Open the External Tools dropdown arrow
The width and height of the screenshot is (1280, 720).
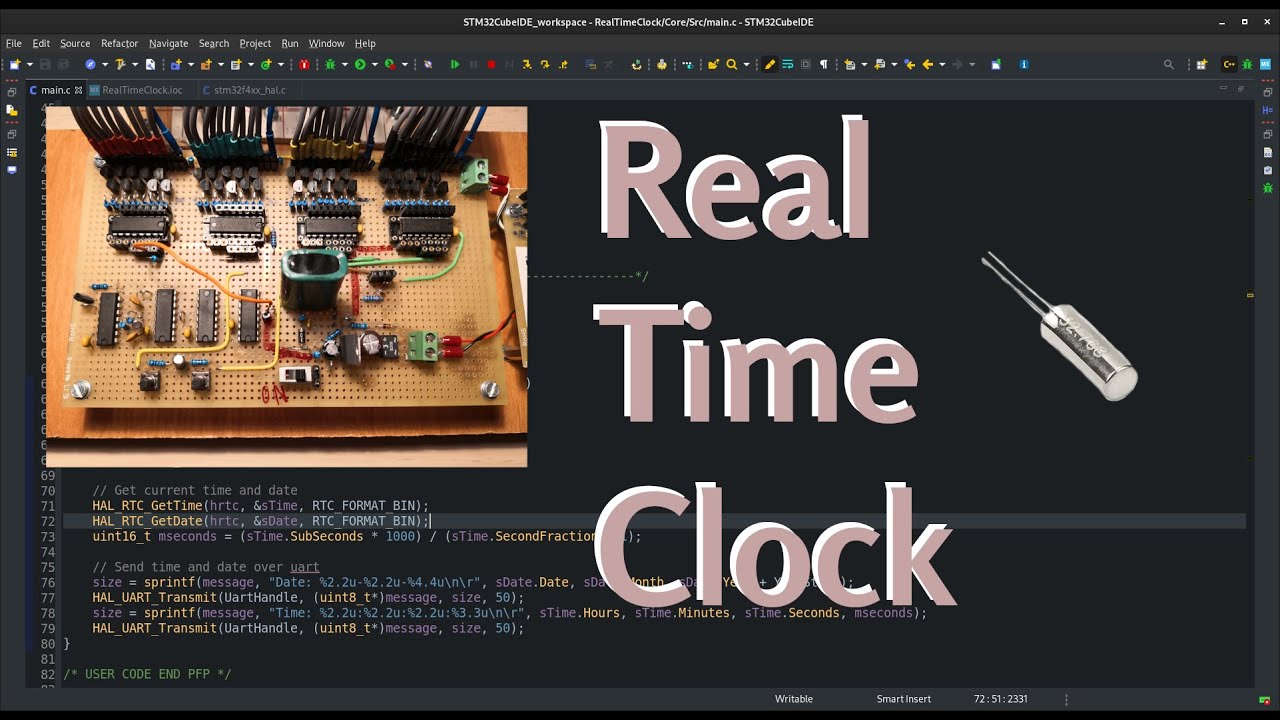click(405, 64)
